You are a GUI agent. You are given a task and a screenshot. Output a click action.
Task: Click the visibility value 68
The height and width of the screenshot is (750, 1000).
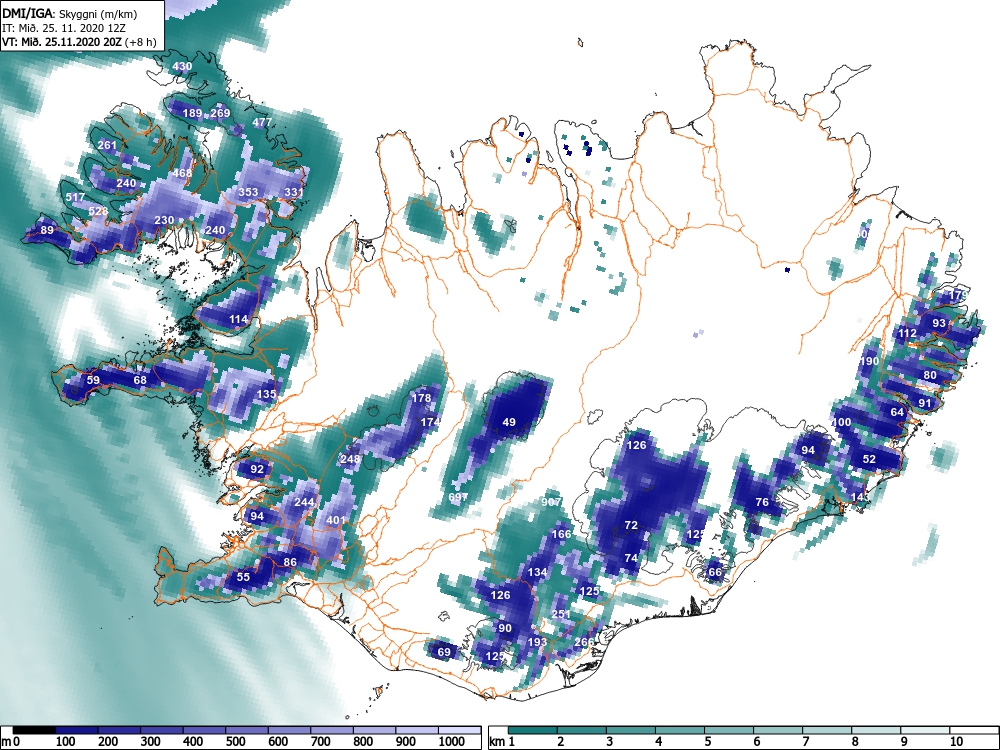(x=140, y=380)
